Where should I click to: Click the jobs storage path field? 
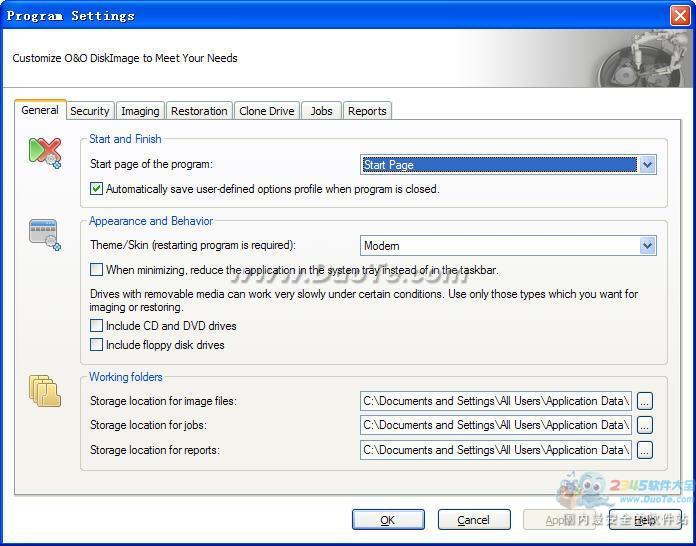[496, 425]
